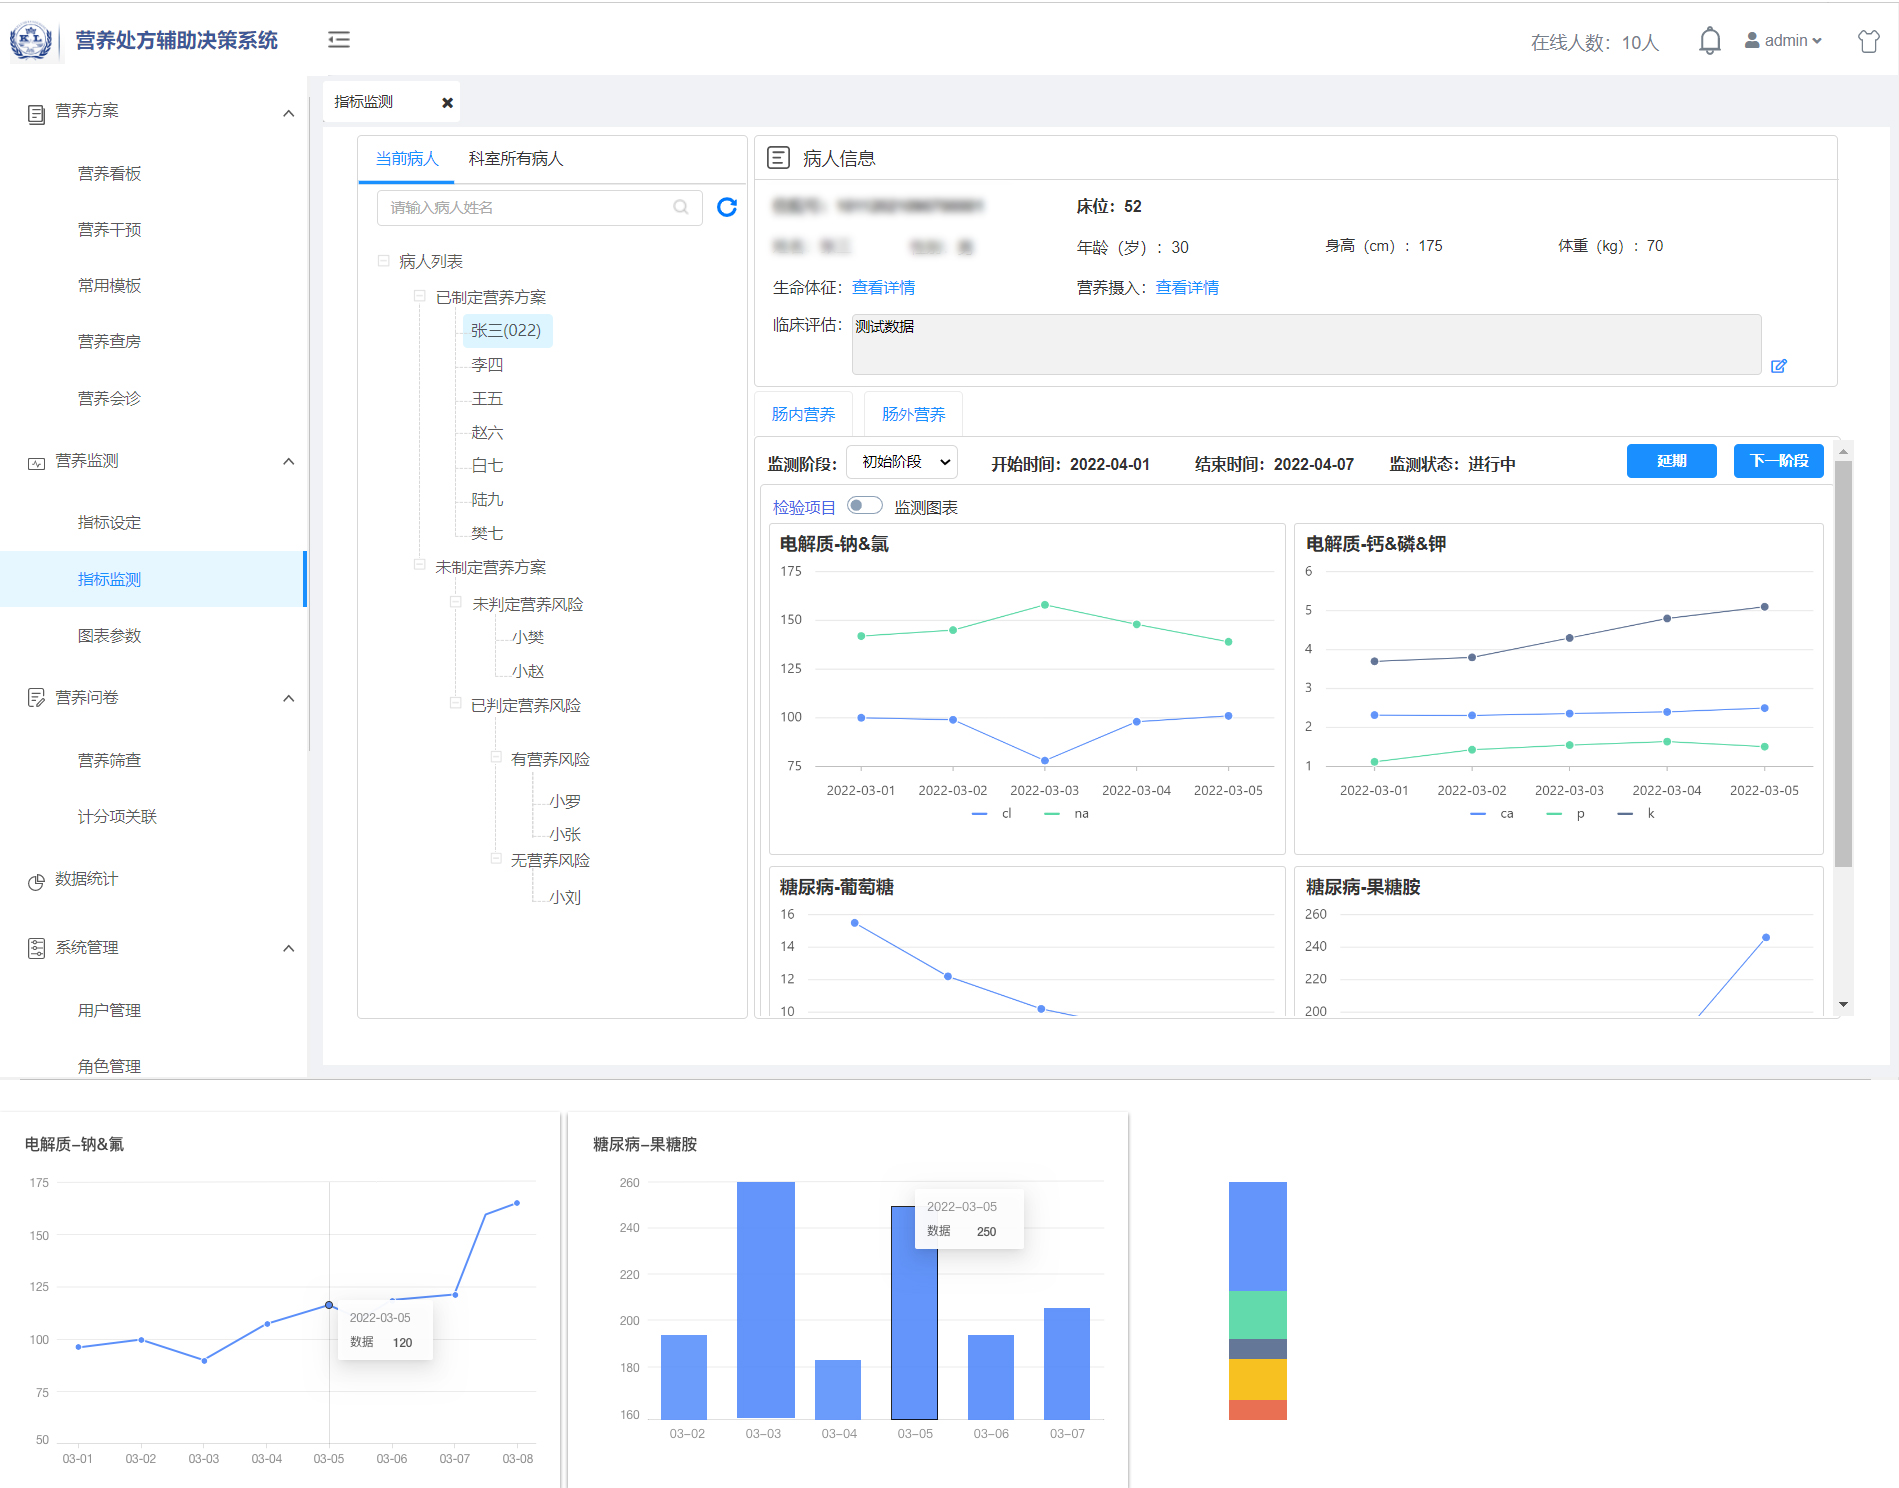Screen dimensions: 1899x1488
Task: Click 查看详情 link for 生命体征
Action: pyautogui.click(x=883, y=288)
